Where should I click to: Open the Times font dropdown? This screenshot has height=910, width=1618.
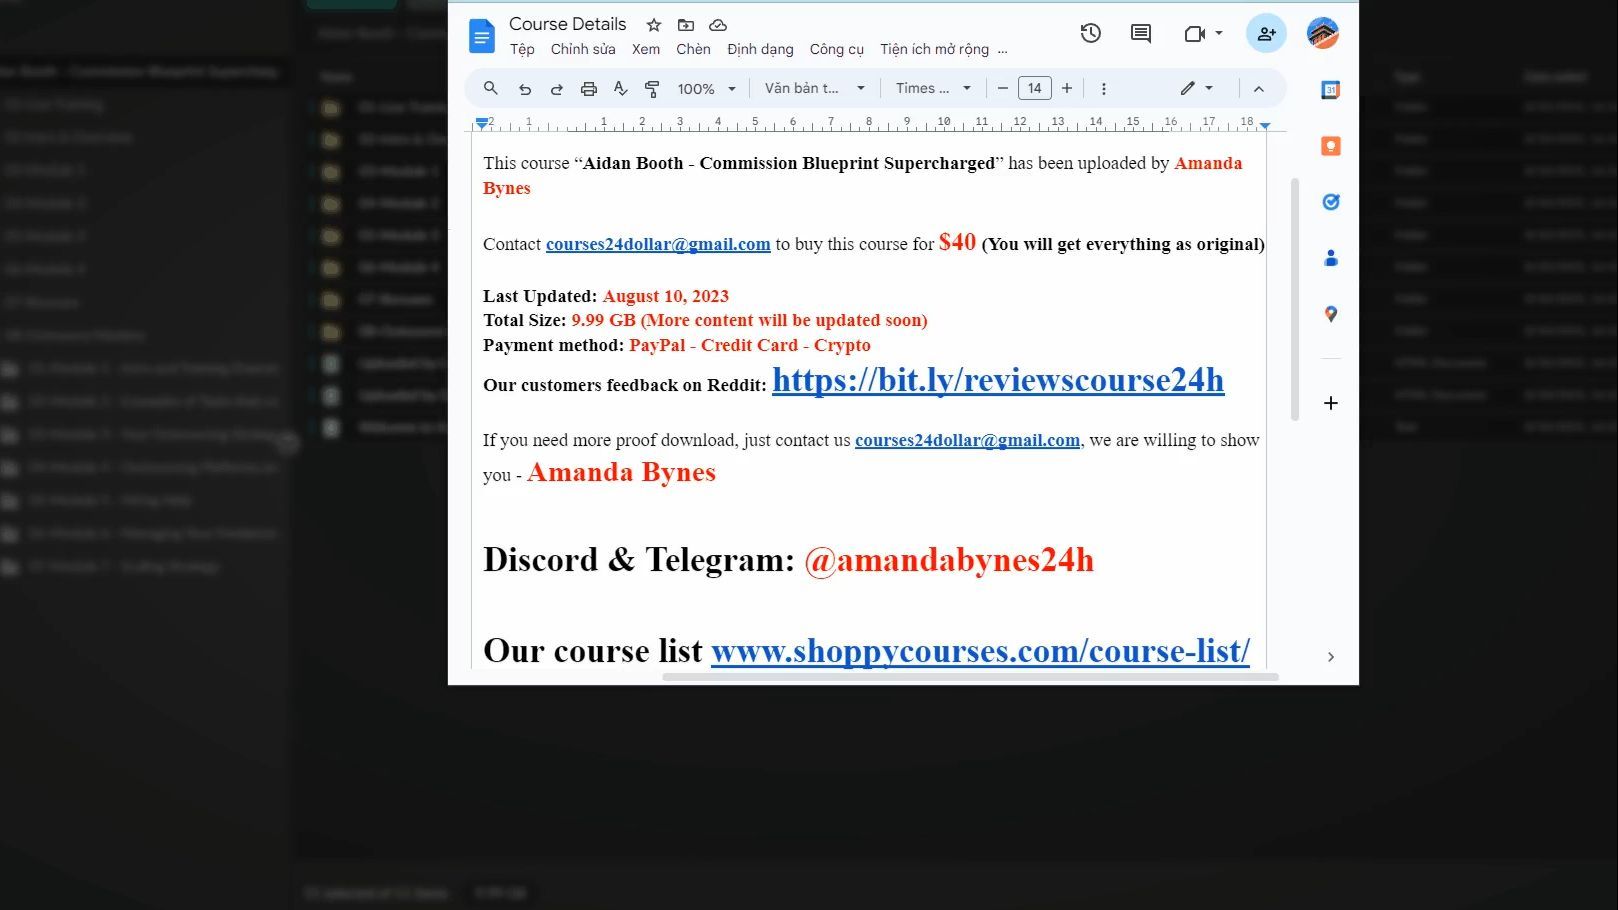click(933, 88)
